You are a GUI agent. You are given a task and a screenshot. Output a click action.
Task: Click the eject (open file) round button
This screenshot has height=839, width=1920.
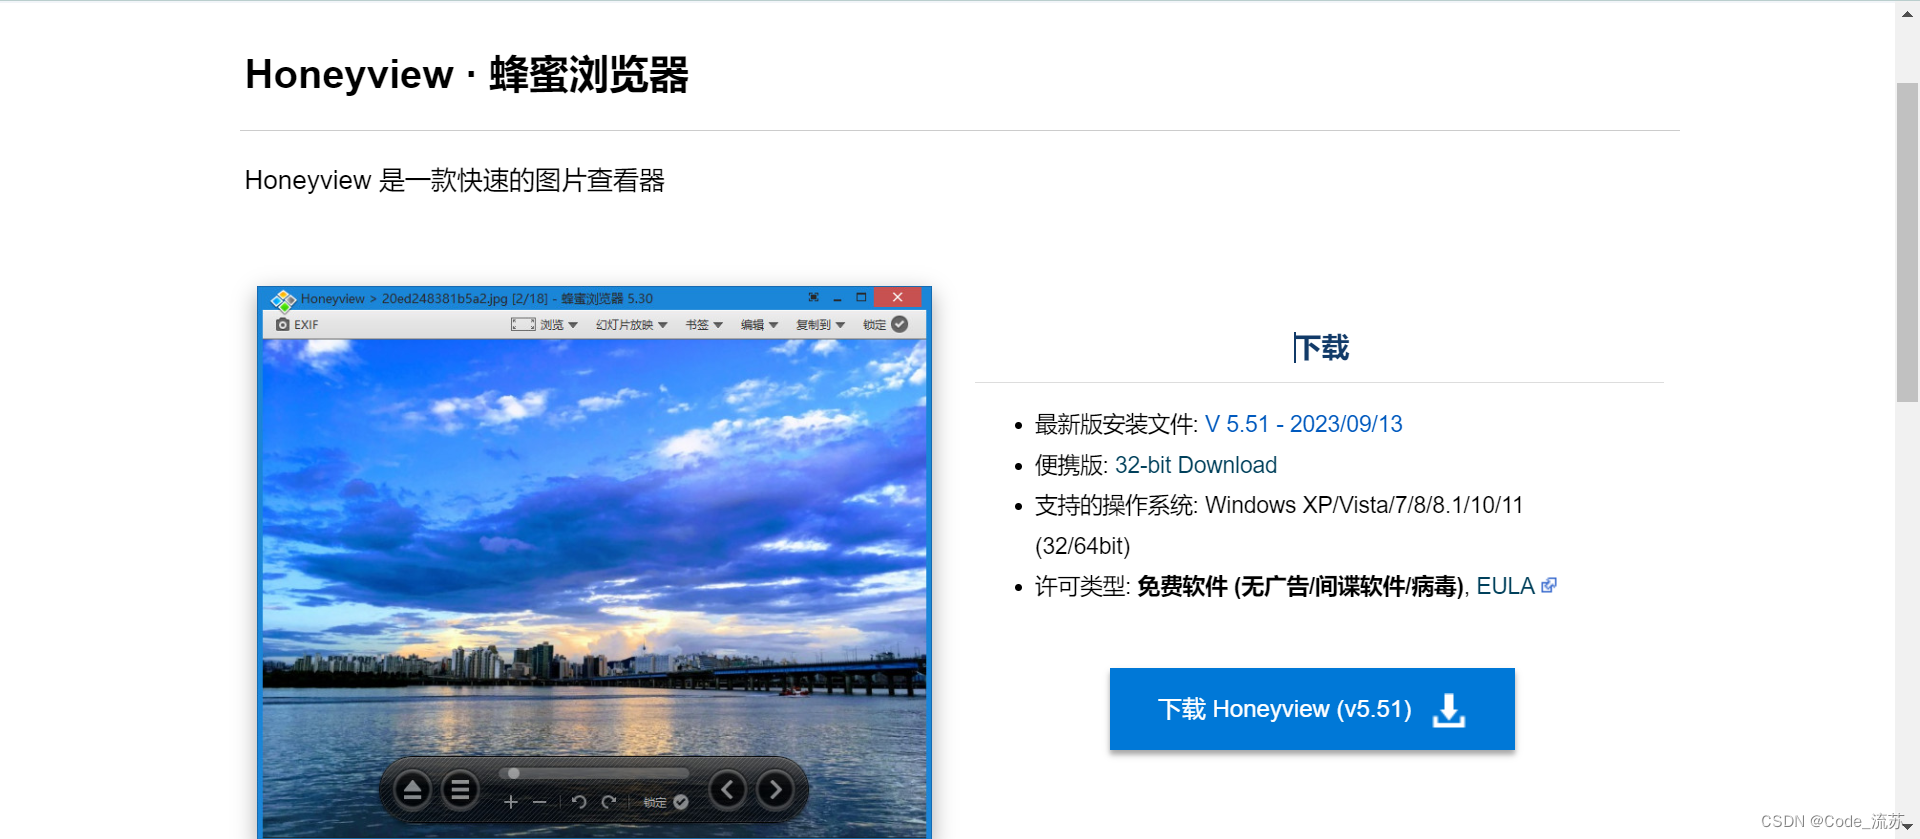(x=412, y=791)
